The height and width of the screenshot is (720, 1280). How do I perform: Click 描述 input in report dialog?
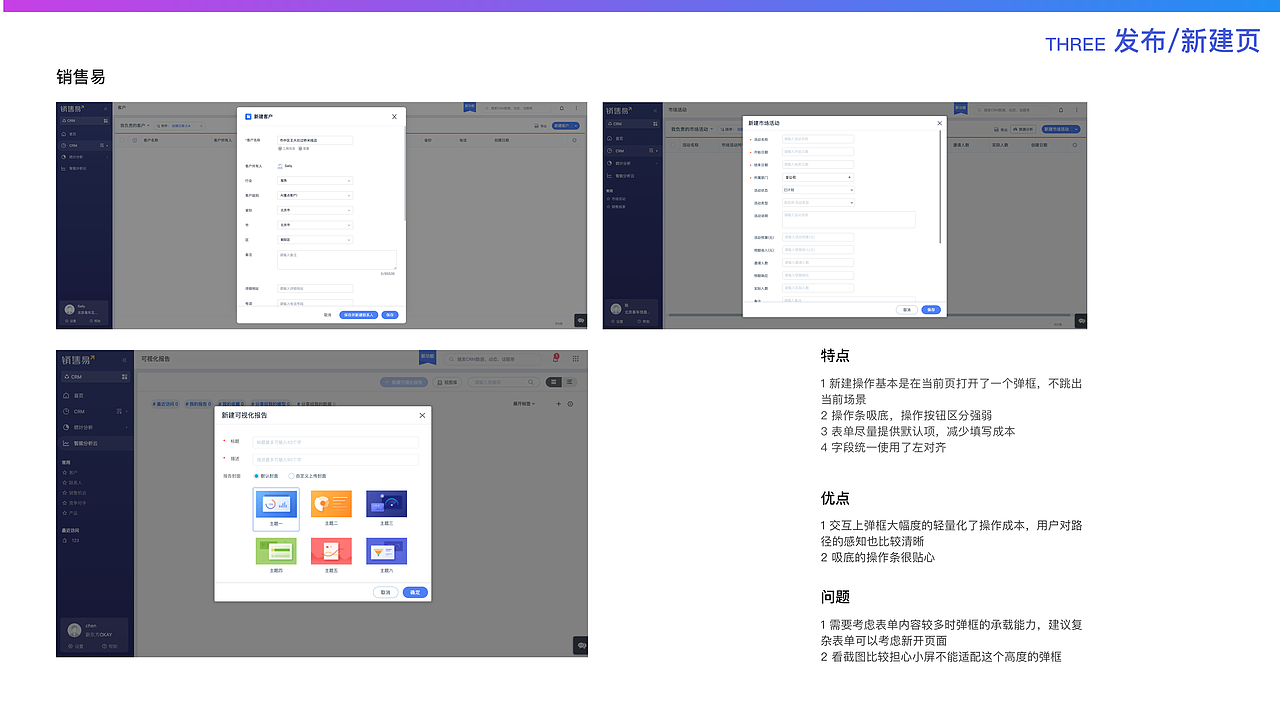coord(336,460)
